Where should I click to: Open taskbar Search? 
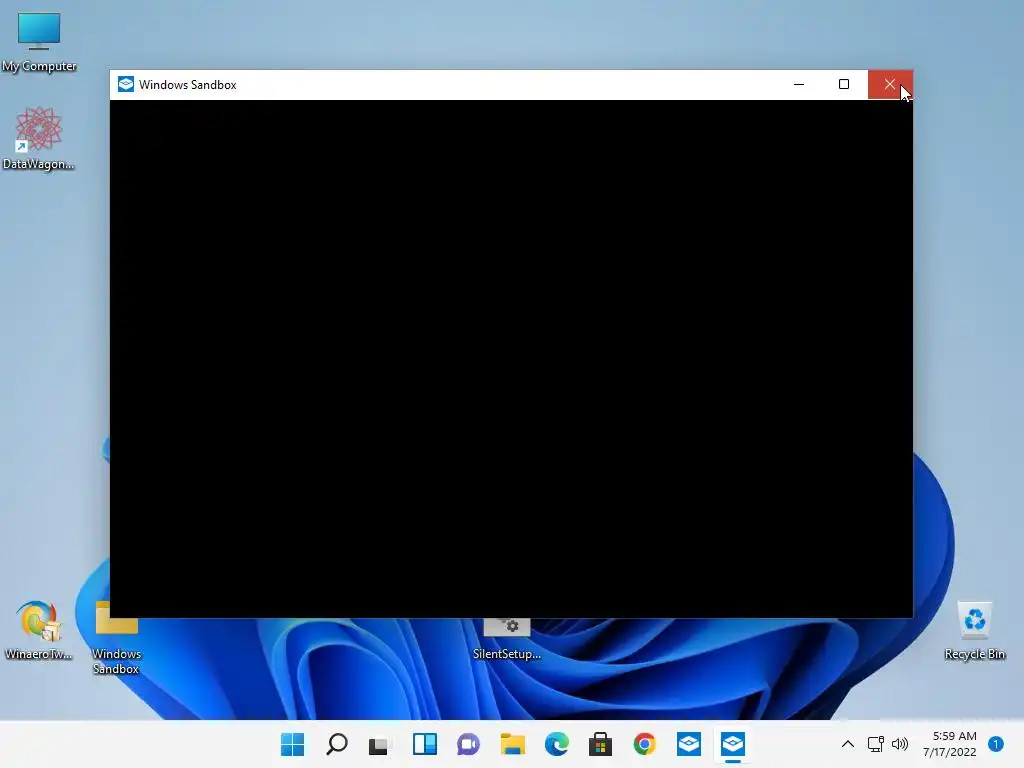point(337,744)
